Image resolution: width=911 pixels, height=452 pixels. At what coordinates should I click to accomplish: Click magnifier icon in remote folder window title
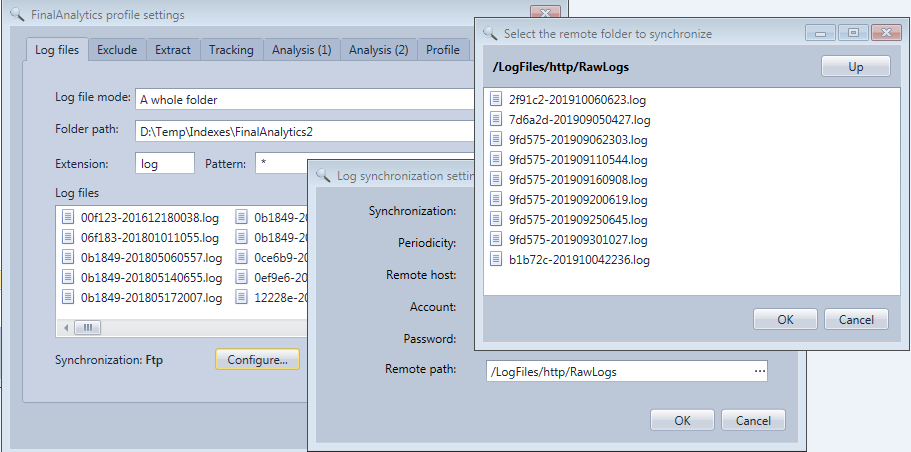(x=491, y=33)
